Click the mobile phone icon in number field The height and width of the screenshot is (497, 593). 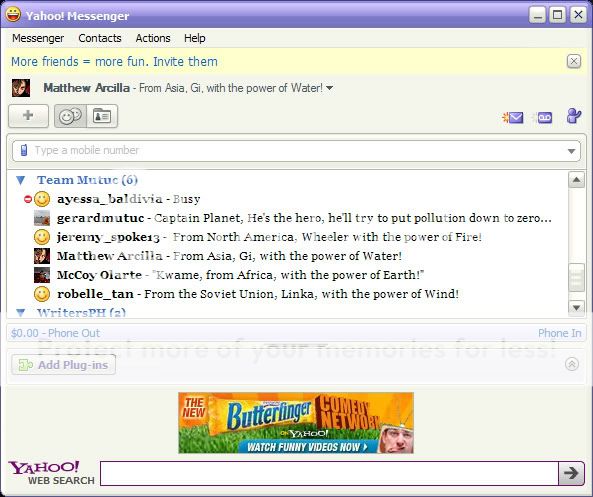point(24,150)
